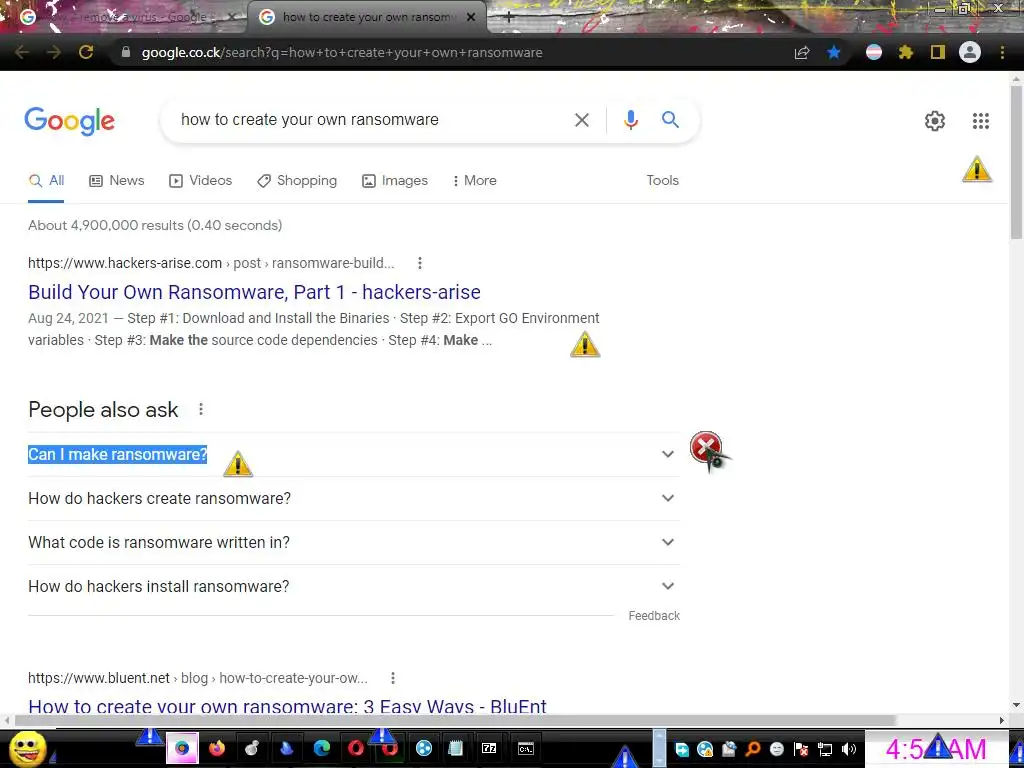Expand 'What code is ransomware written in?'
1024x768 pixels.
coord(354,542)
